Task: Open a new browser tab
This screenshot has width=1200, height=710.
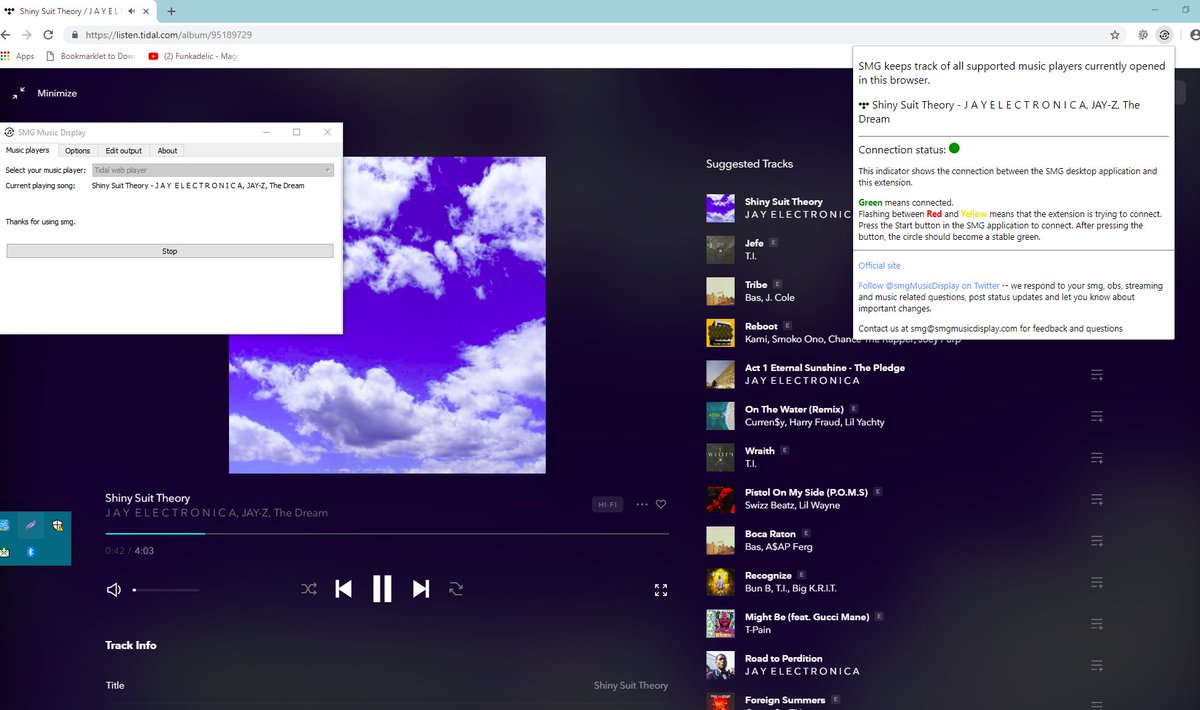Action: 171,10
